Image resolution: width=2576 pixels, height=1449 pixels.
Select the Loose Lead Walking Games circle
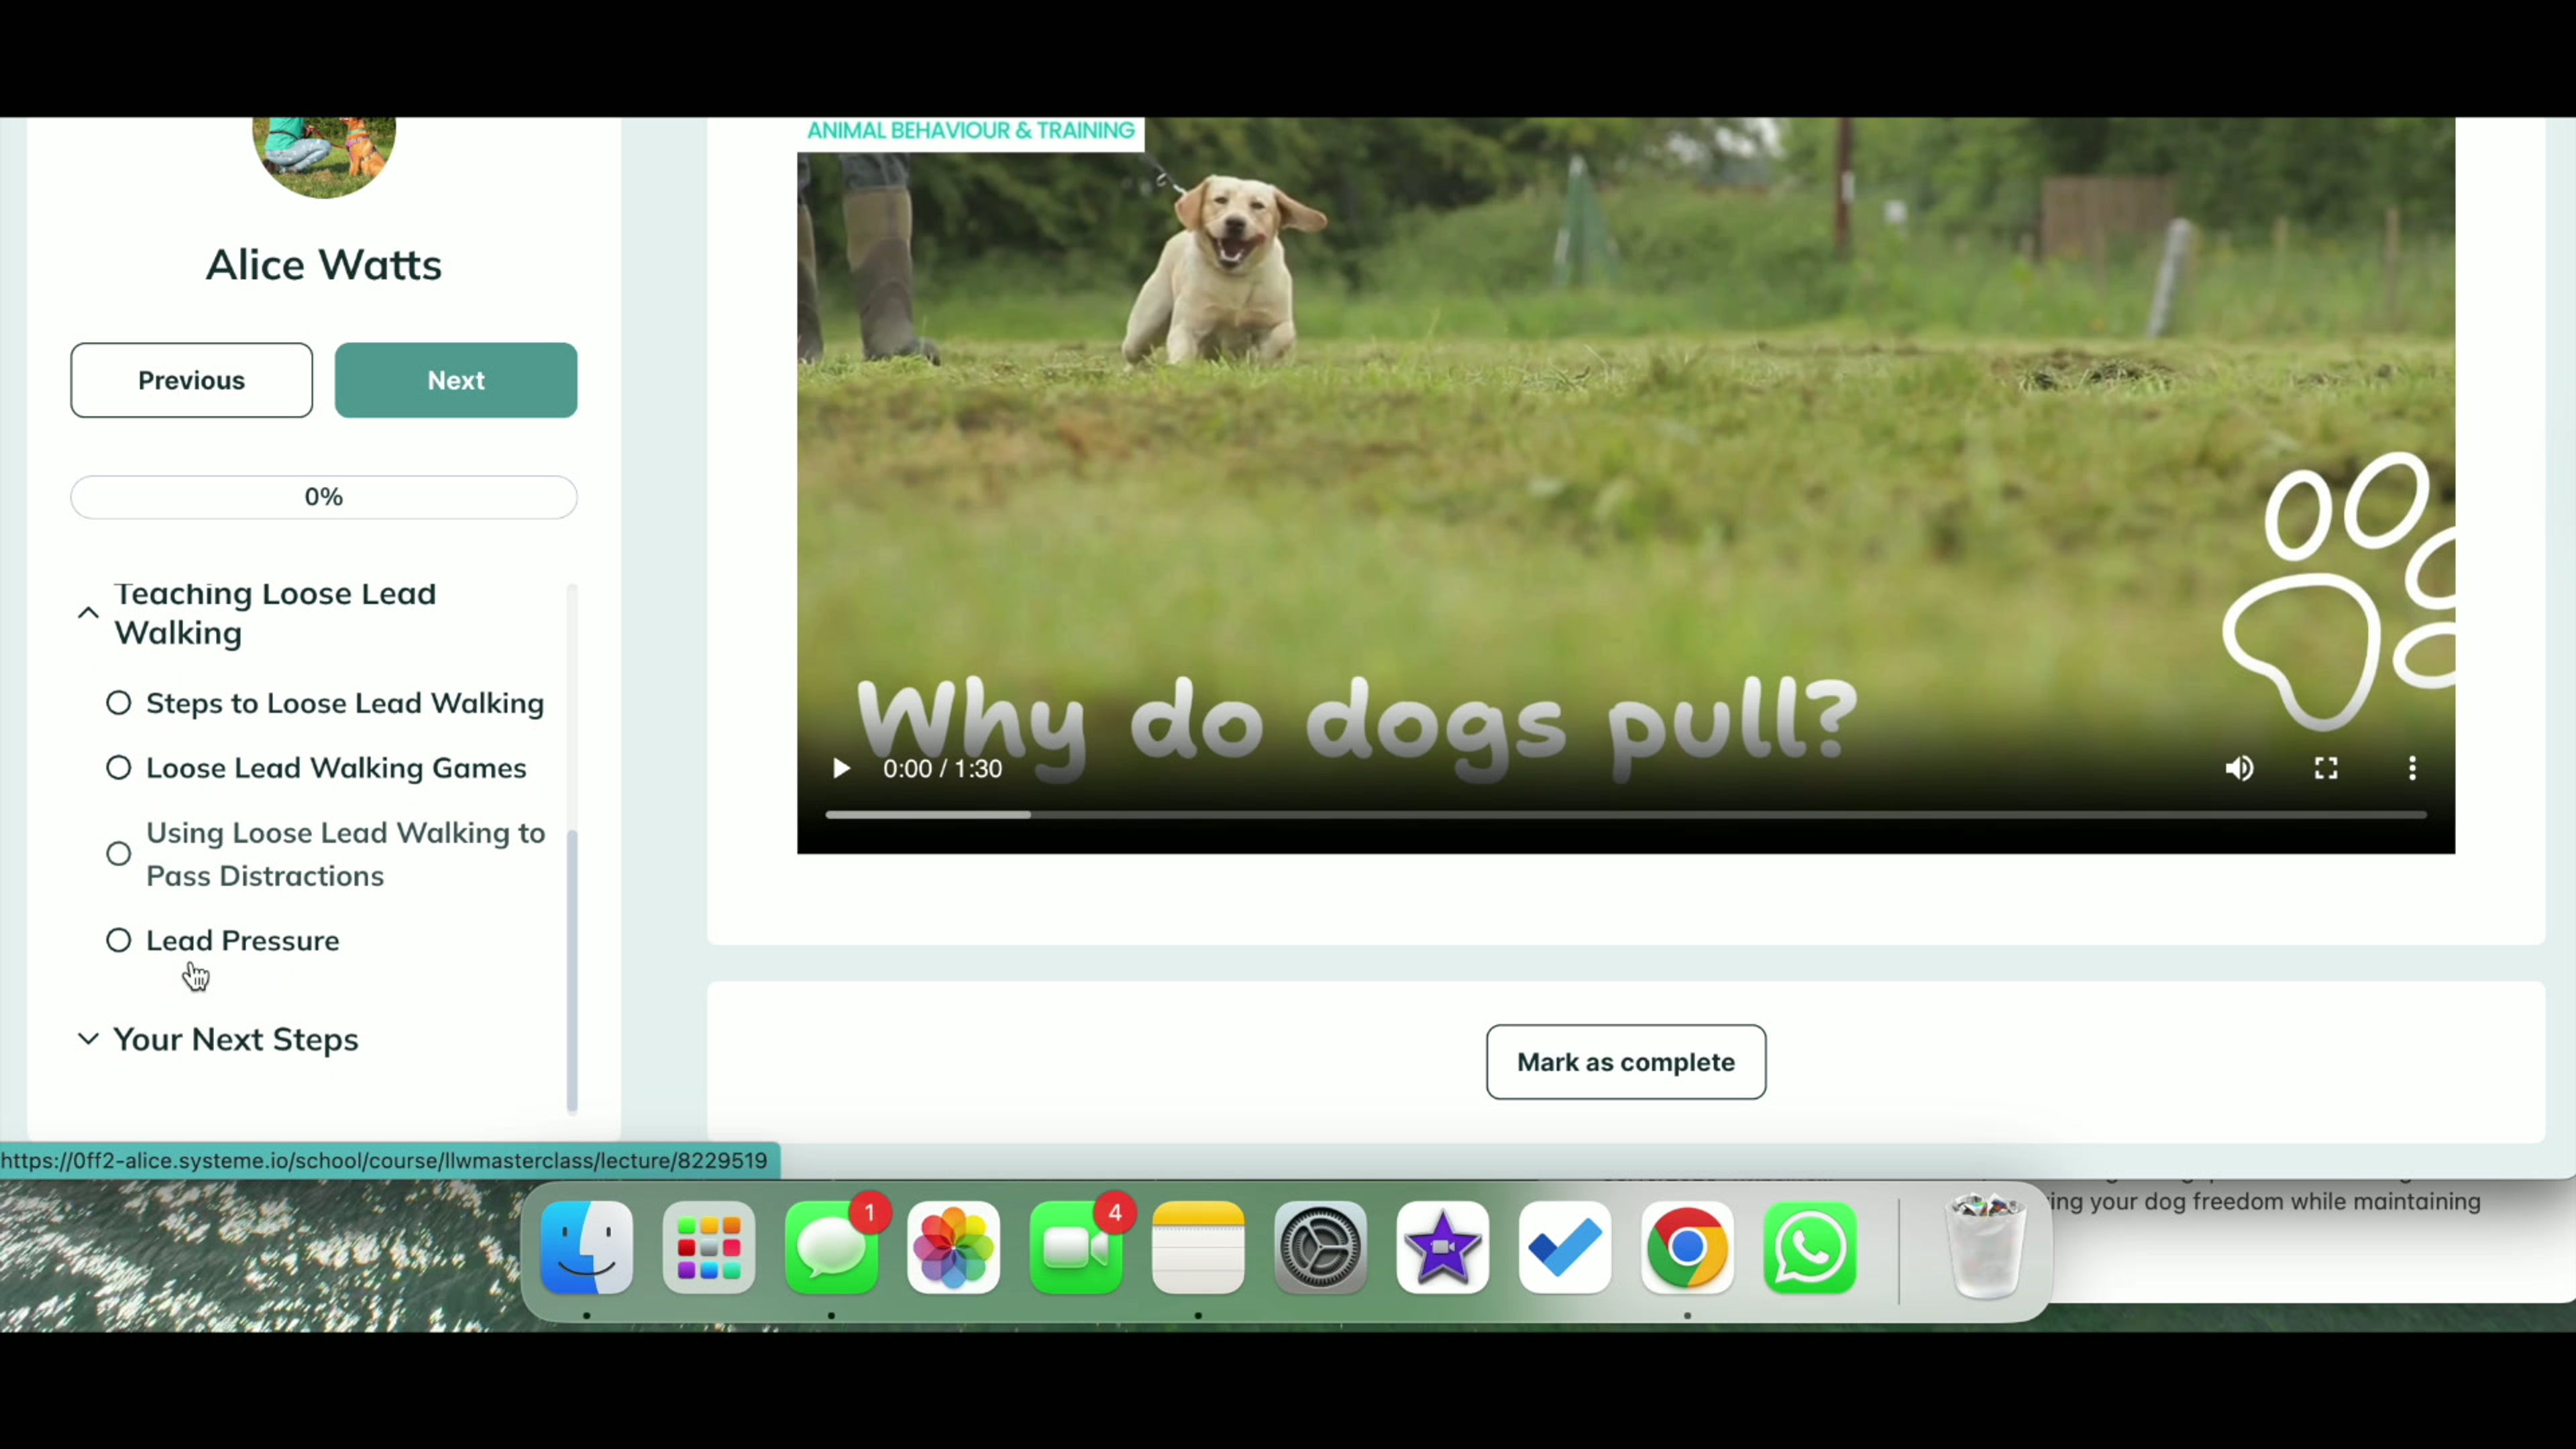tap(119, 768)
